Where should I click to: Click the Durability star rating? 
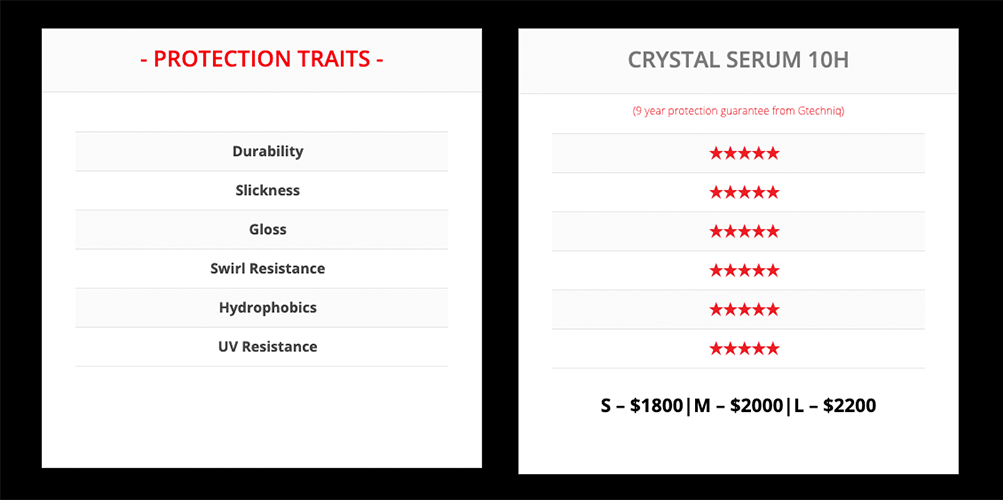744,153
